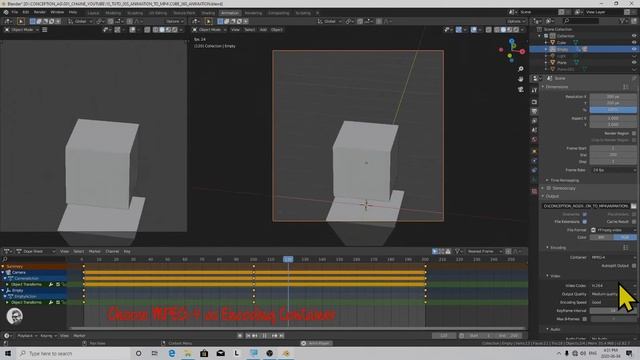The image size is (640, 360).
Task: Open the Playback popover in timeline footer
Action: click(27, 336)
